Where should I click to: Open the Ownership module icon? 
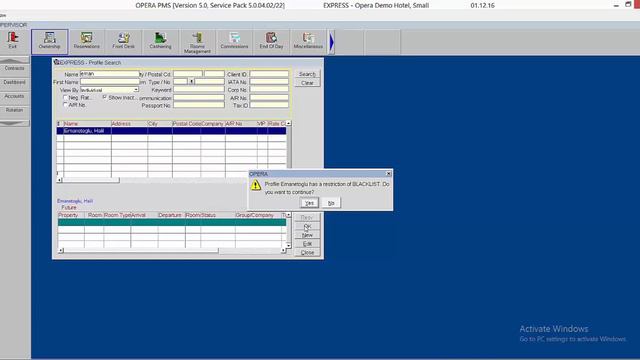pos(49,41)
